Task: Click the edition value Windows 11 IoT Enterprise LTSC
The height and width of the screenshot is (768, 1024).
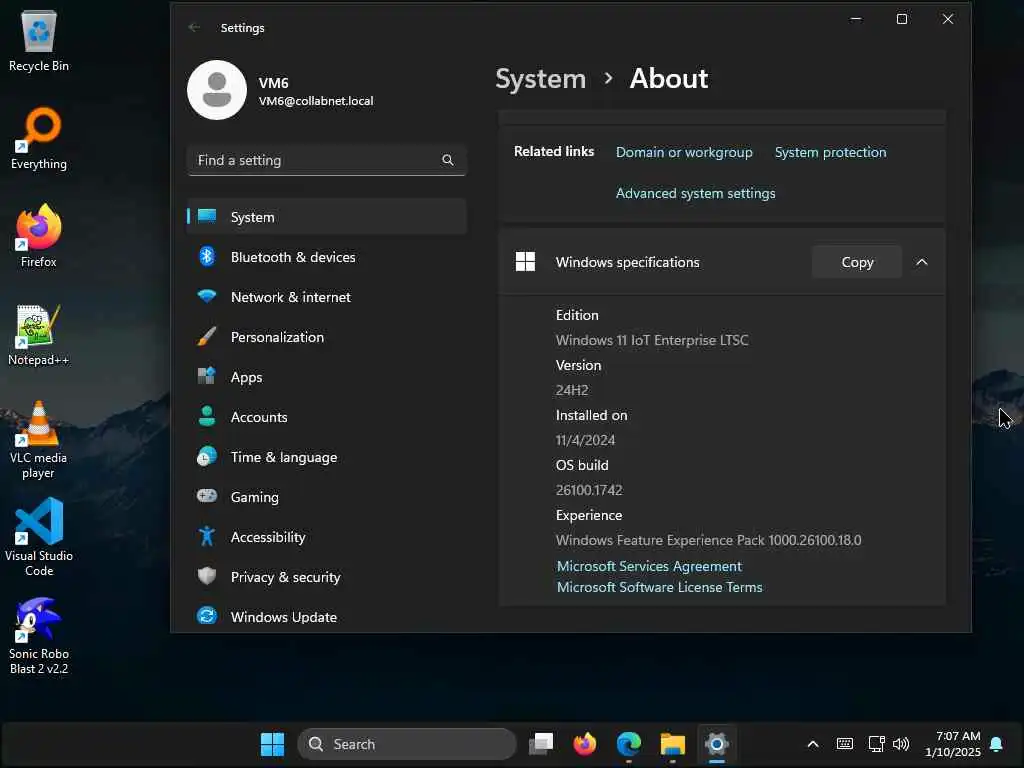Action: coord(652,340)
